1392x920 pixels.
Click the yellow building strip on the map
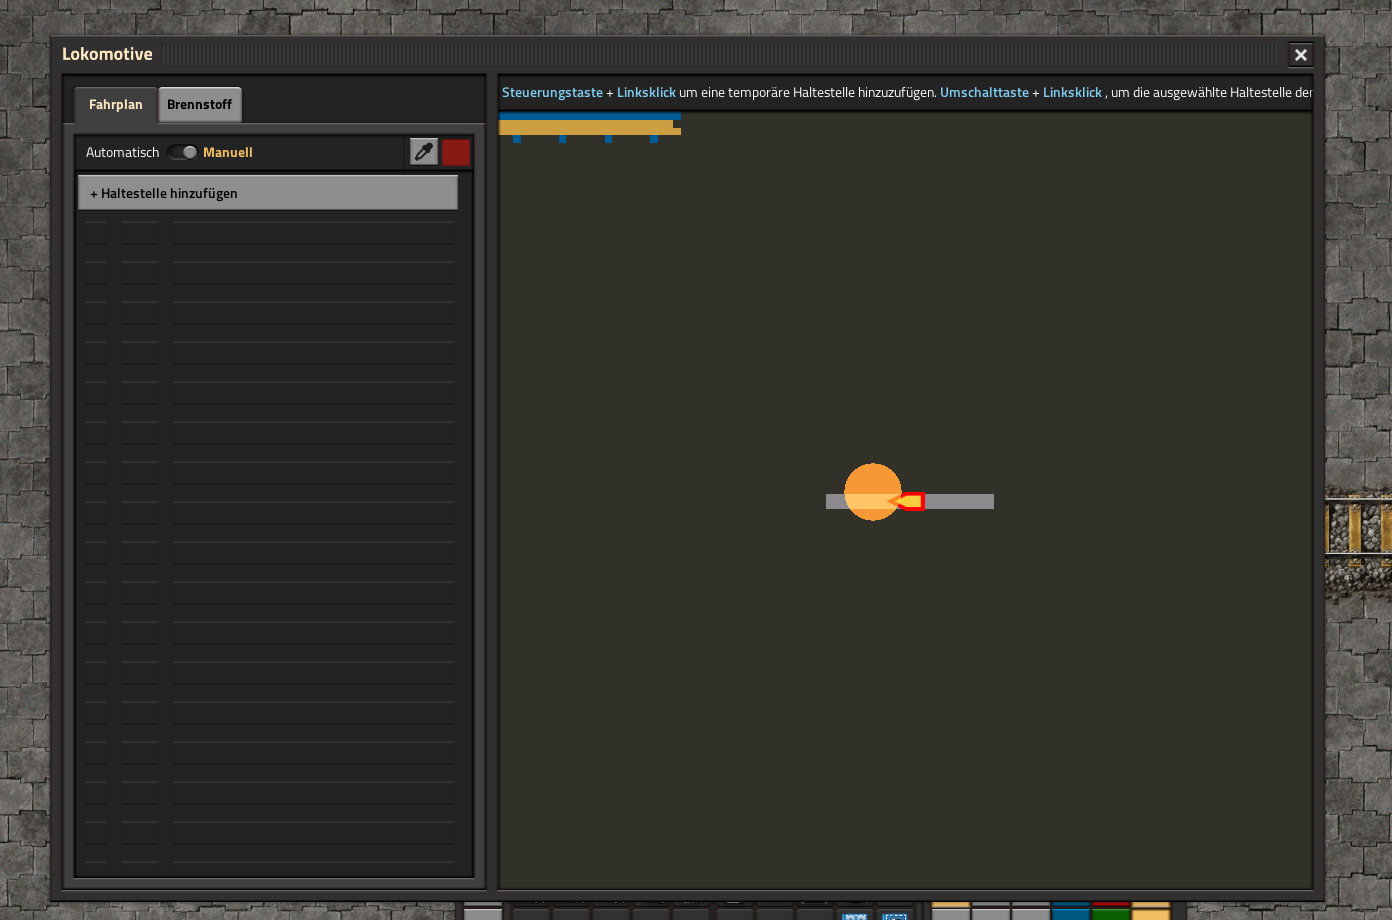[587, 127]
